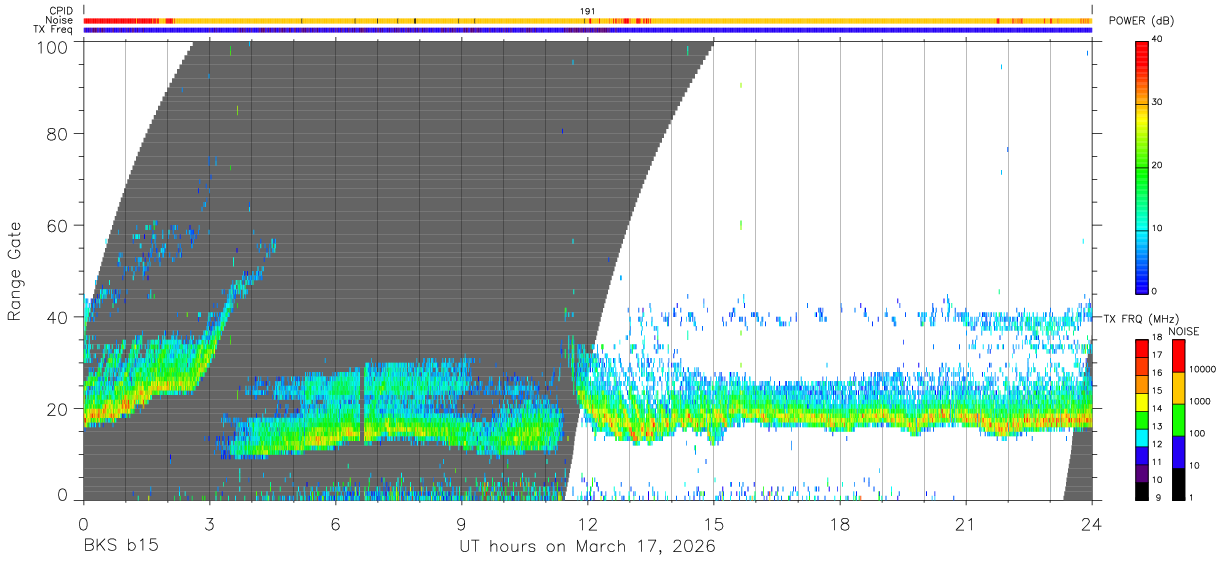
Task: Click the TX FRQ (MHz) color scale bar
Action: (1141, 420)
